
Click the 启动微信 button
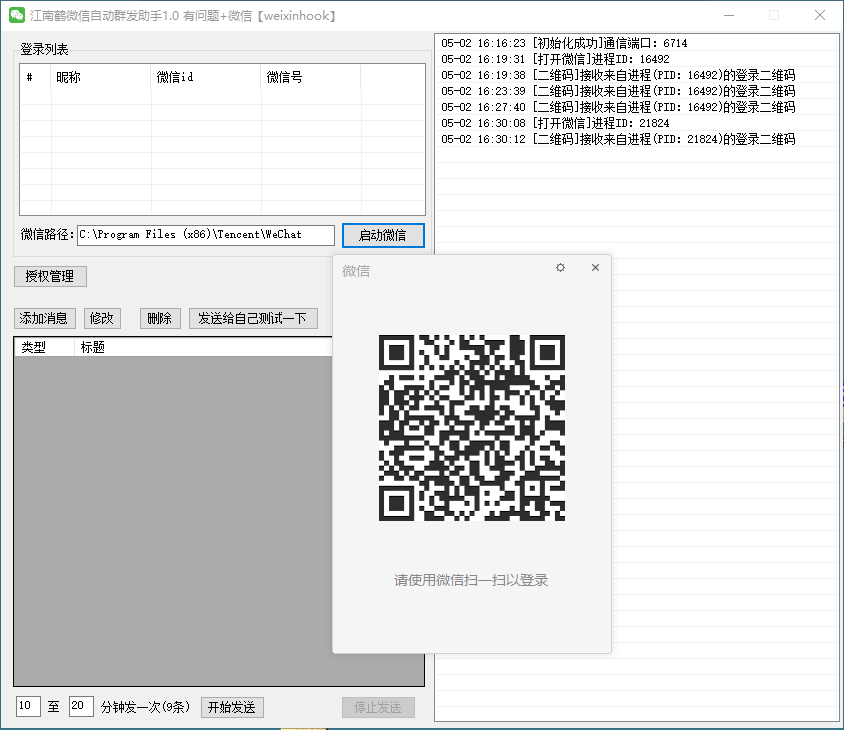point(383,235)
